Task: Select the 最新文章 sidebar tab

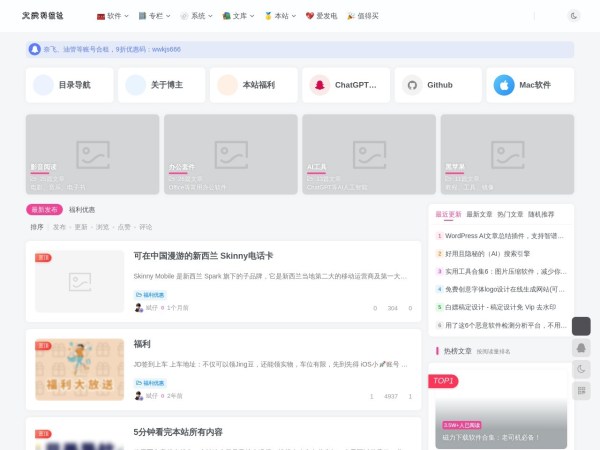Action: (479, 214)
